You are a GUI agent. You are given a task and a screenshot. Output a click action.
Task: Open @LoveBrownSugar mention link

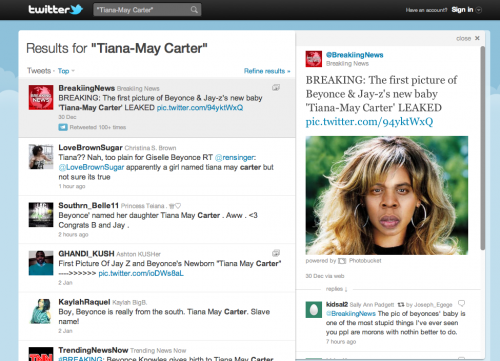(91, 167)
